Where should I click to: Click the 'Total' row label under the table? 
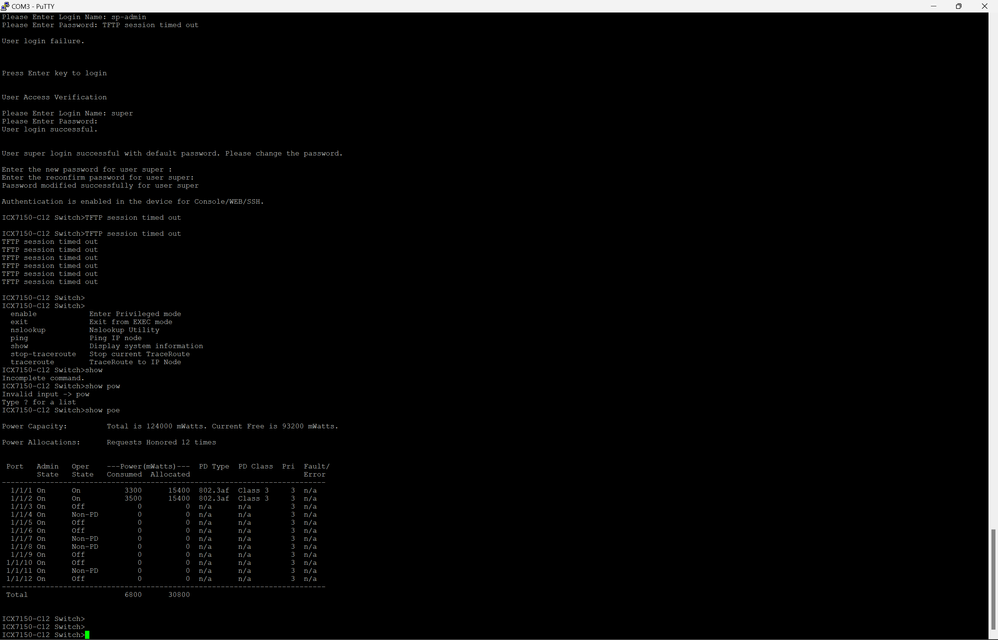[x=17, y=594]
